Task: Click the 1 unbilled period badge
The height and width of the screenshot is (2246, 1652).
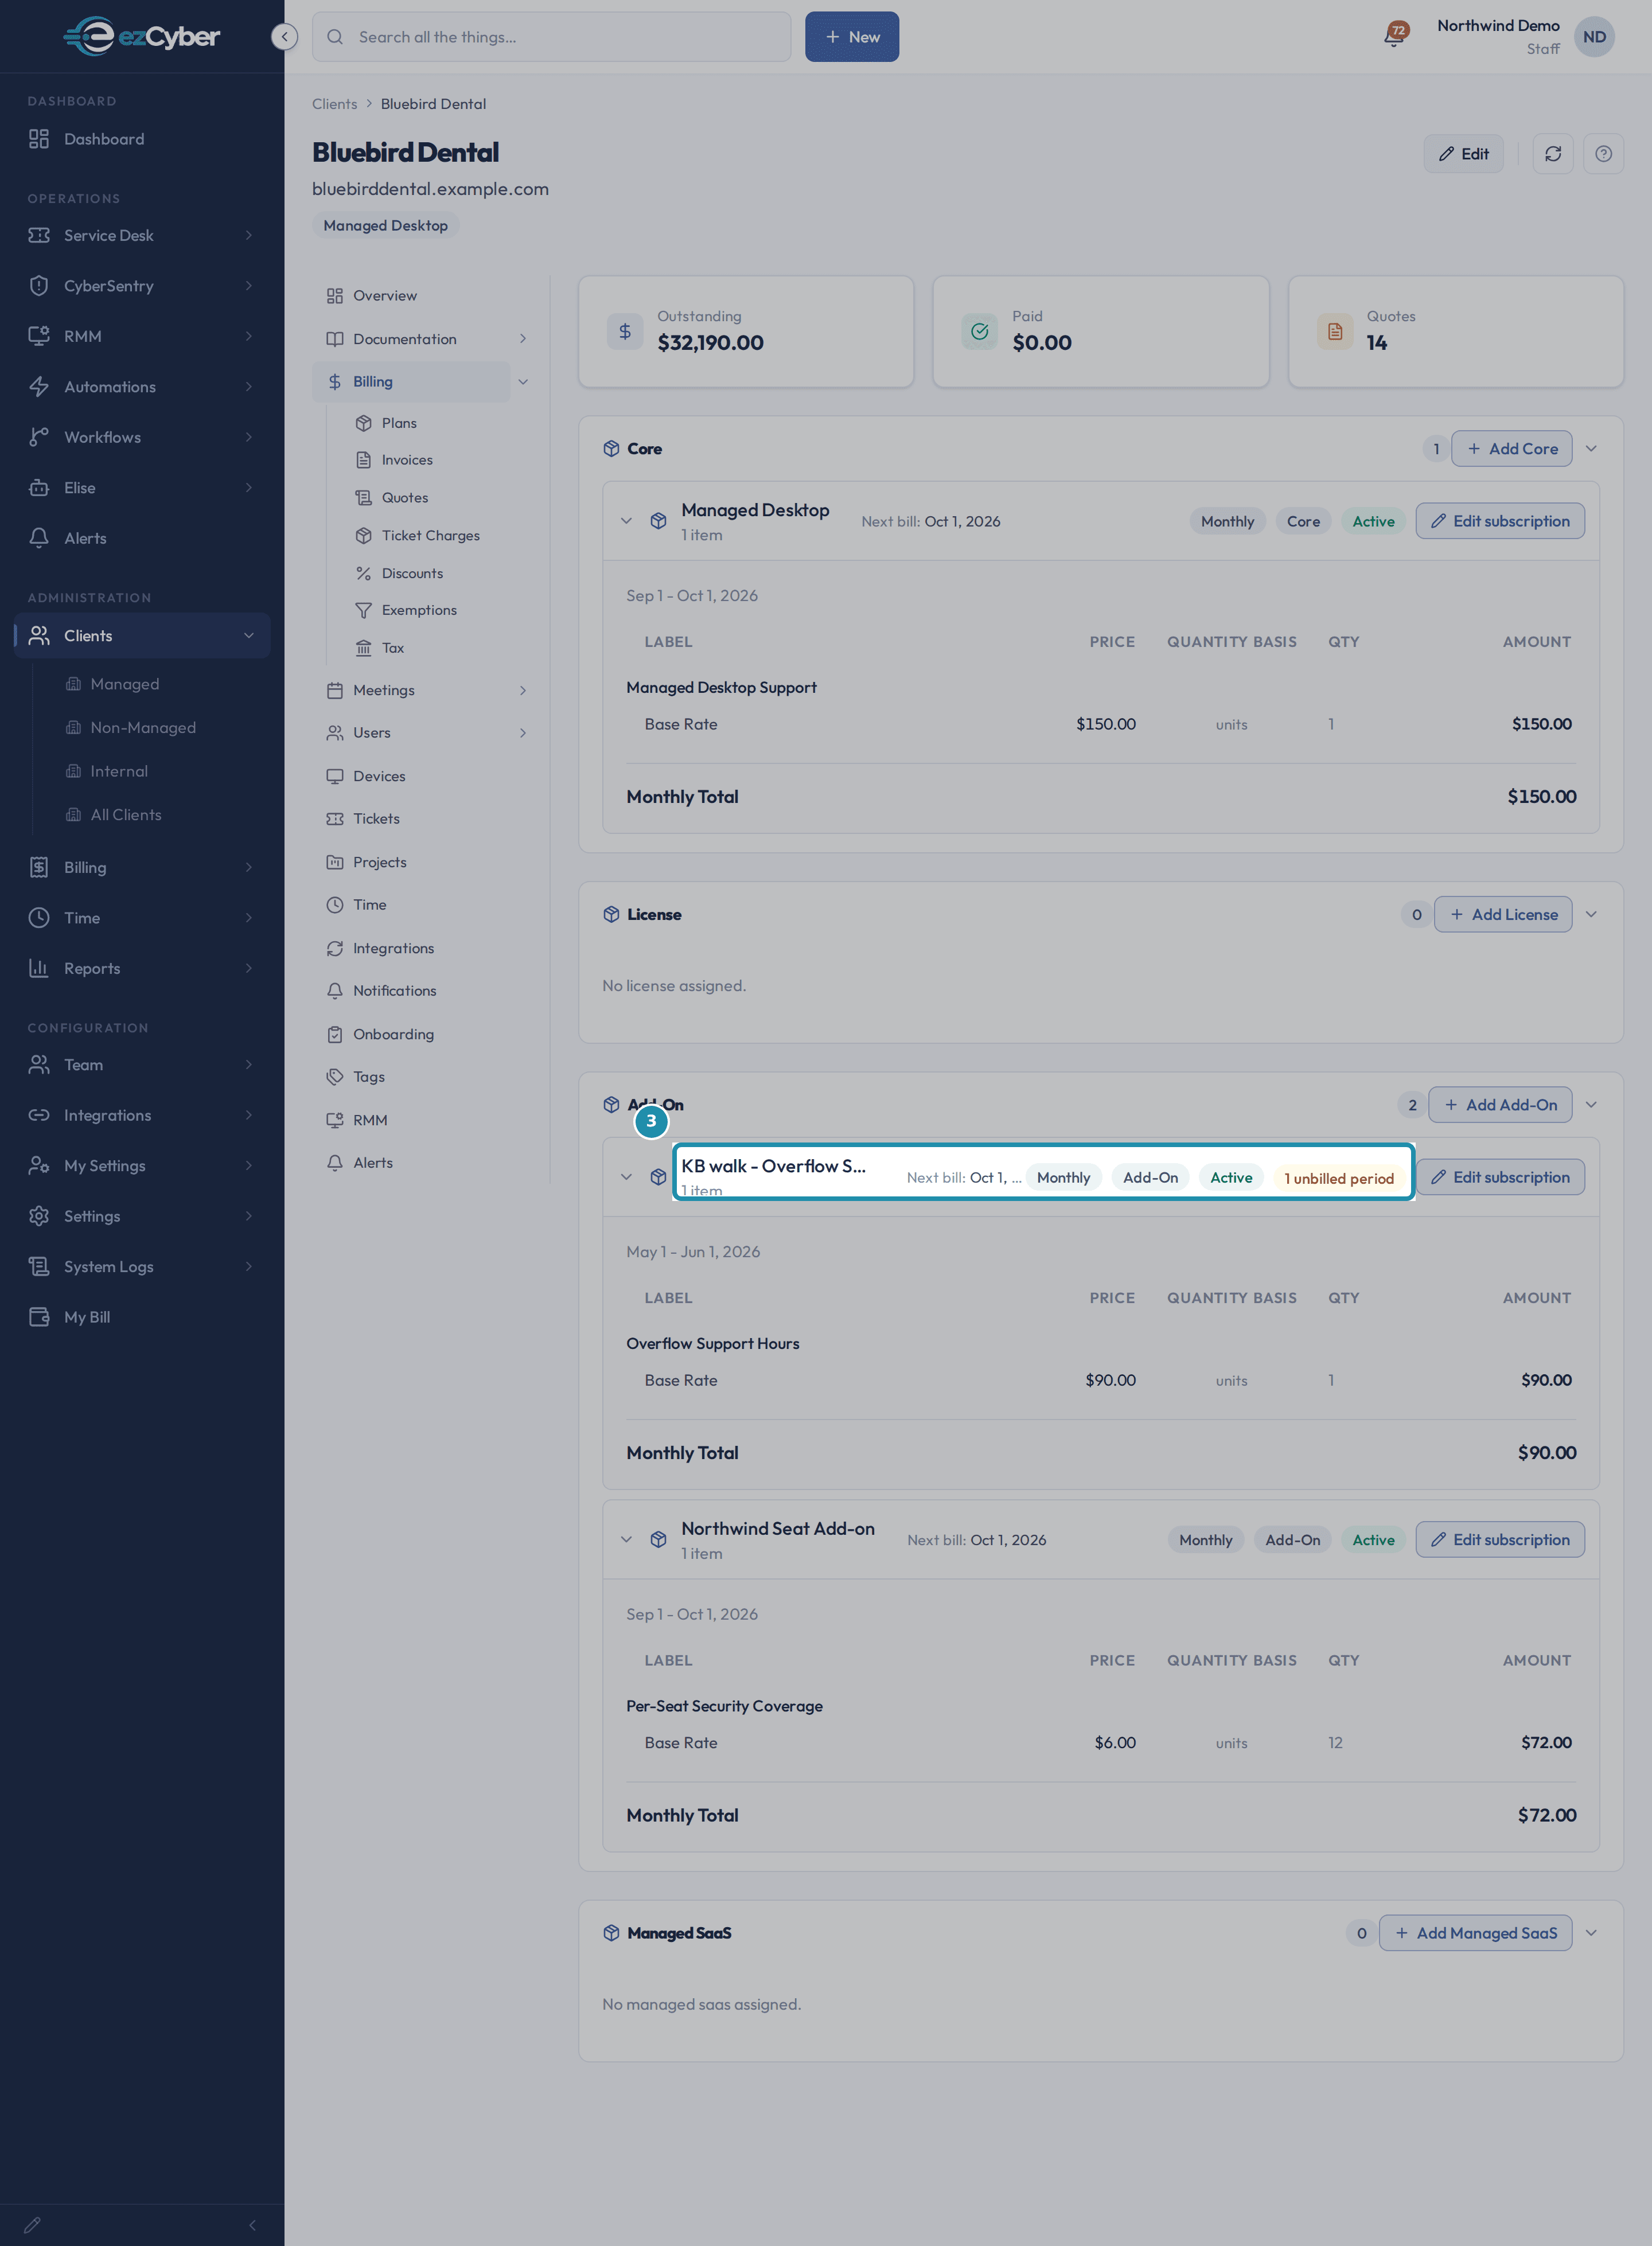Action: pos(1338,1178)
